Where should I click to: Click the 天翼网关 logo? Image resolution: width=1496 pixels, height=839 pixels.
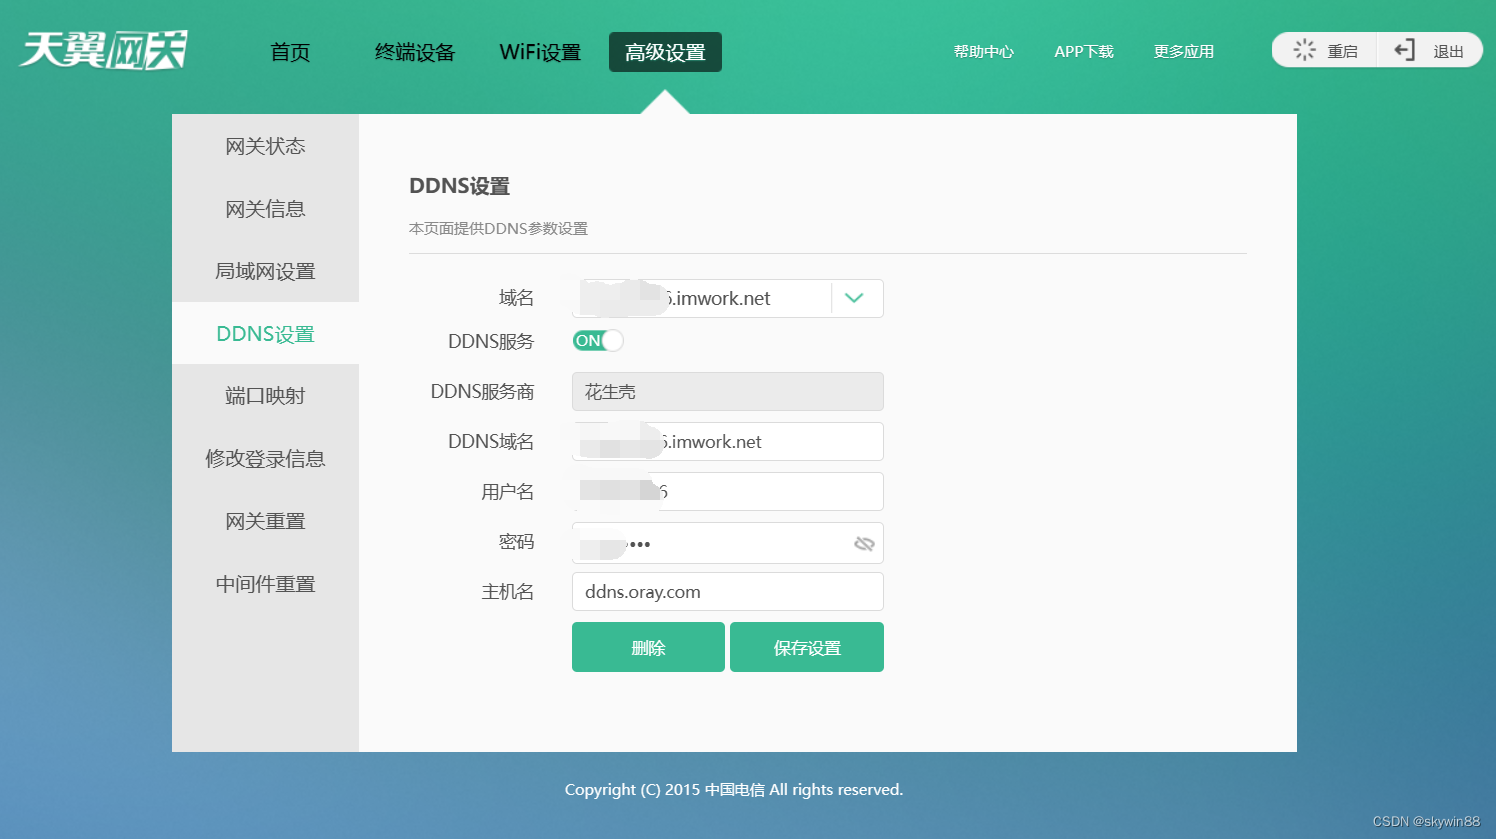100,49
